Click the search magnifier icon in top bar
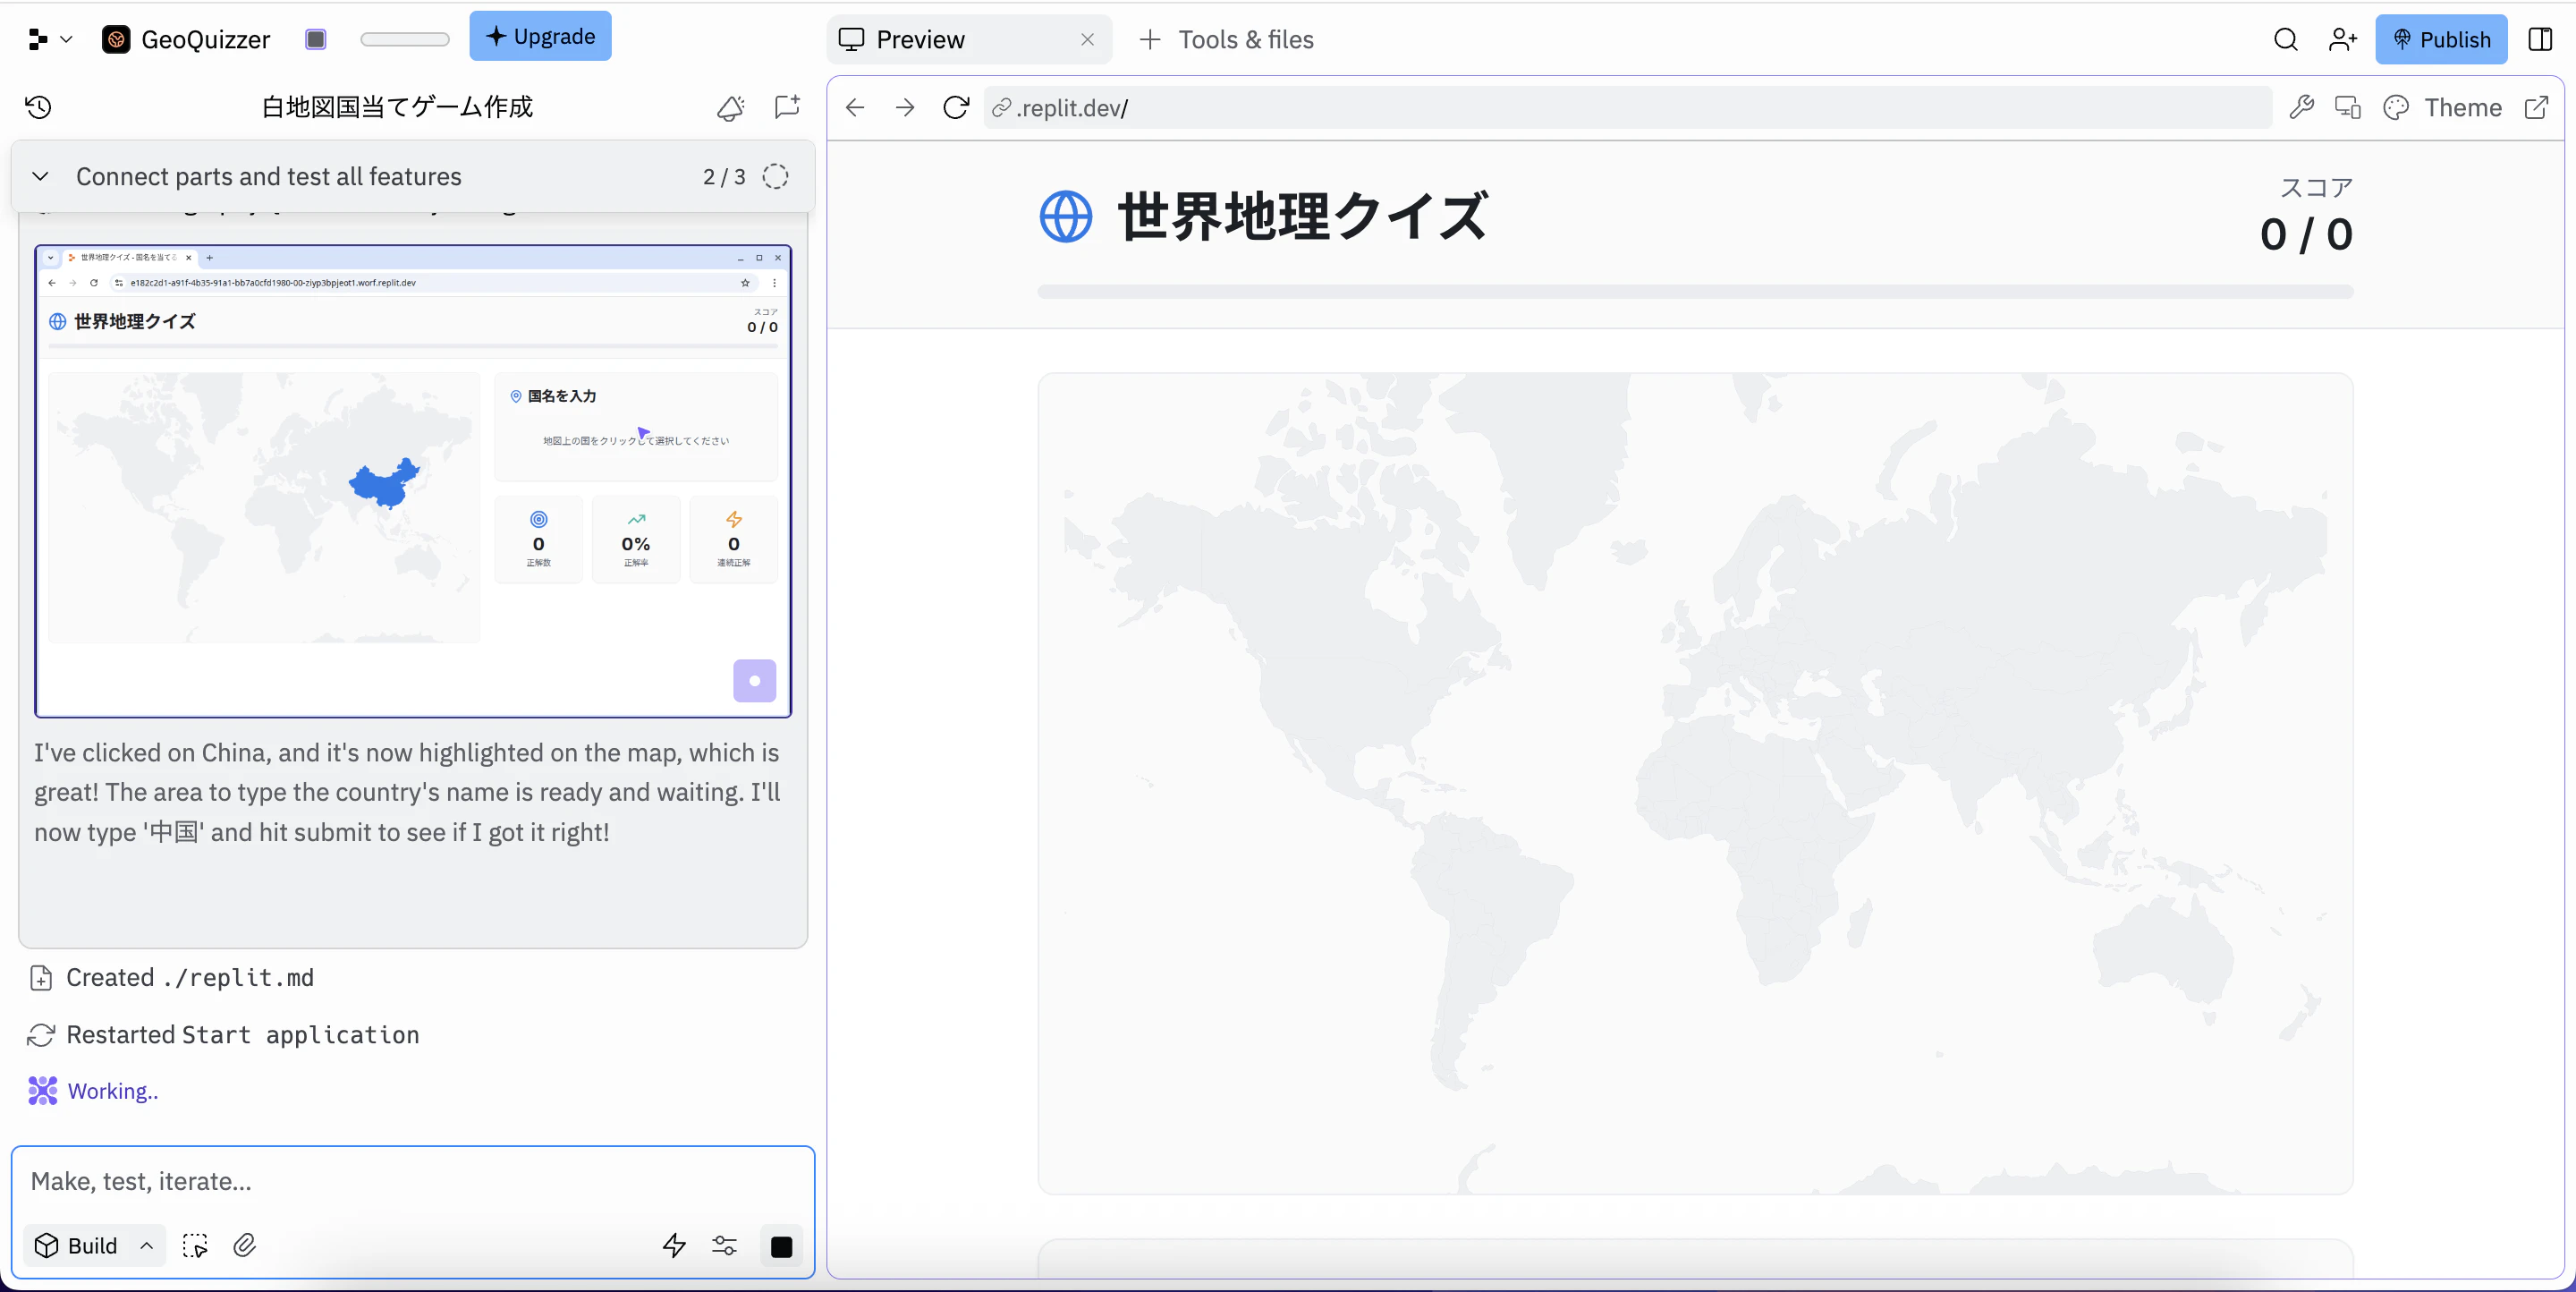This screenshot has width=2576, height=1292. 2285,39
